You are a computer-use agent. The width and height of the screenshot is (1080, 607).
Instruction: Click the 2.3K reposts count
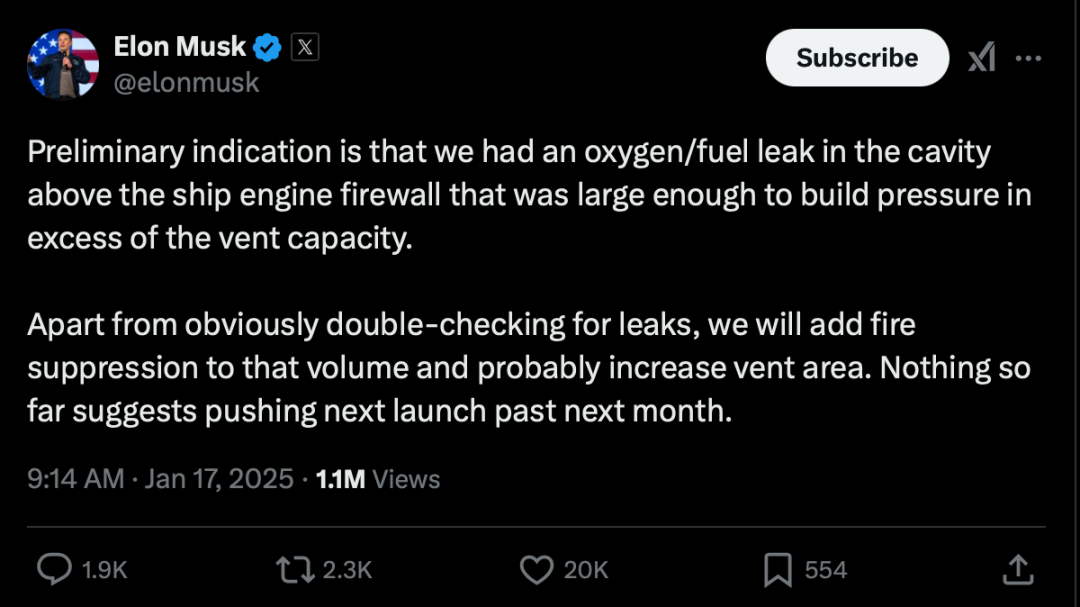coord(347,570)
